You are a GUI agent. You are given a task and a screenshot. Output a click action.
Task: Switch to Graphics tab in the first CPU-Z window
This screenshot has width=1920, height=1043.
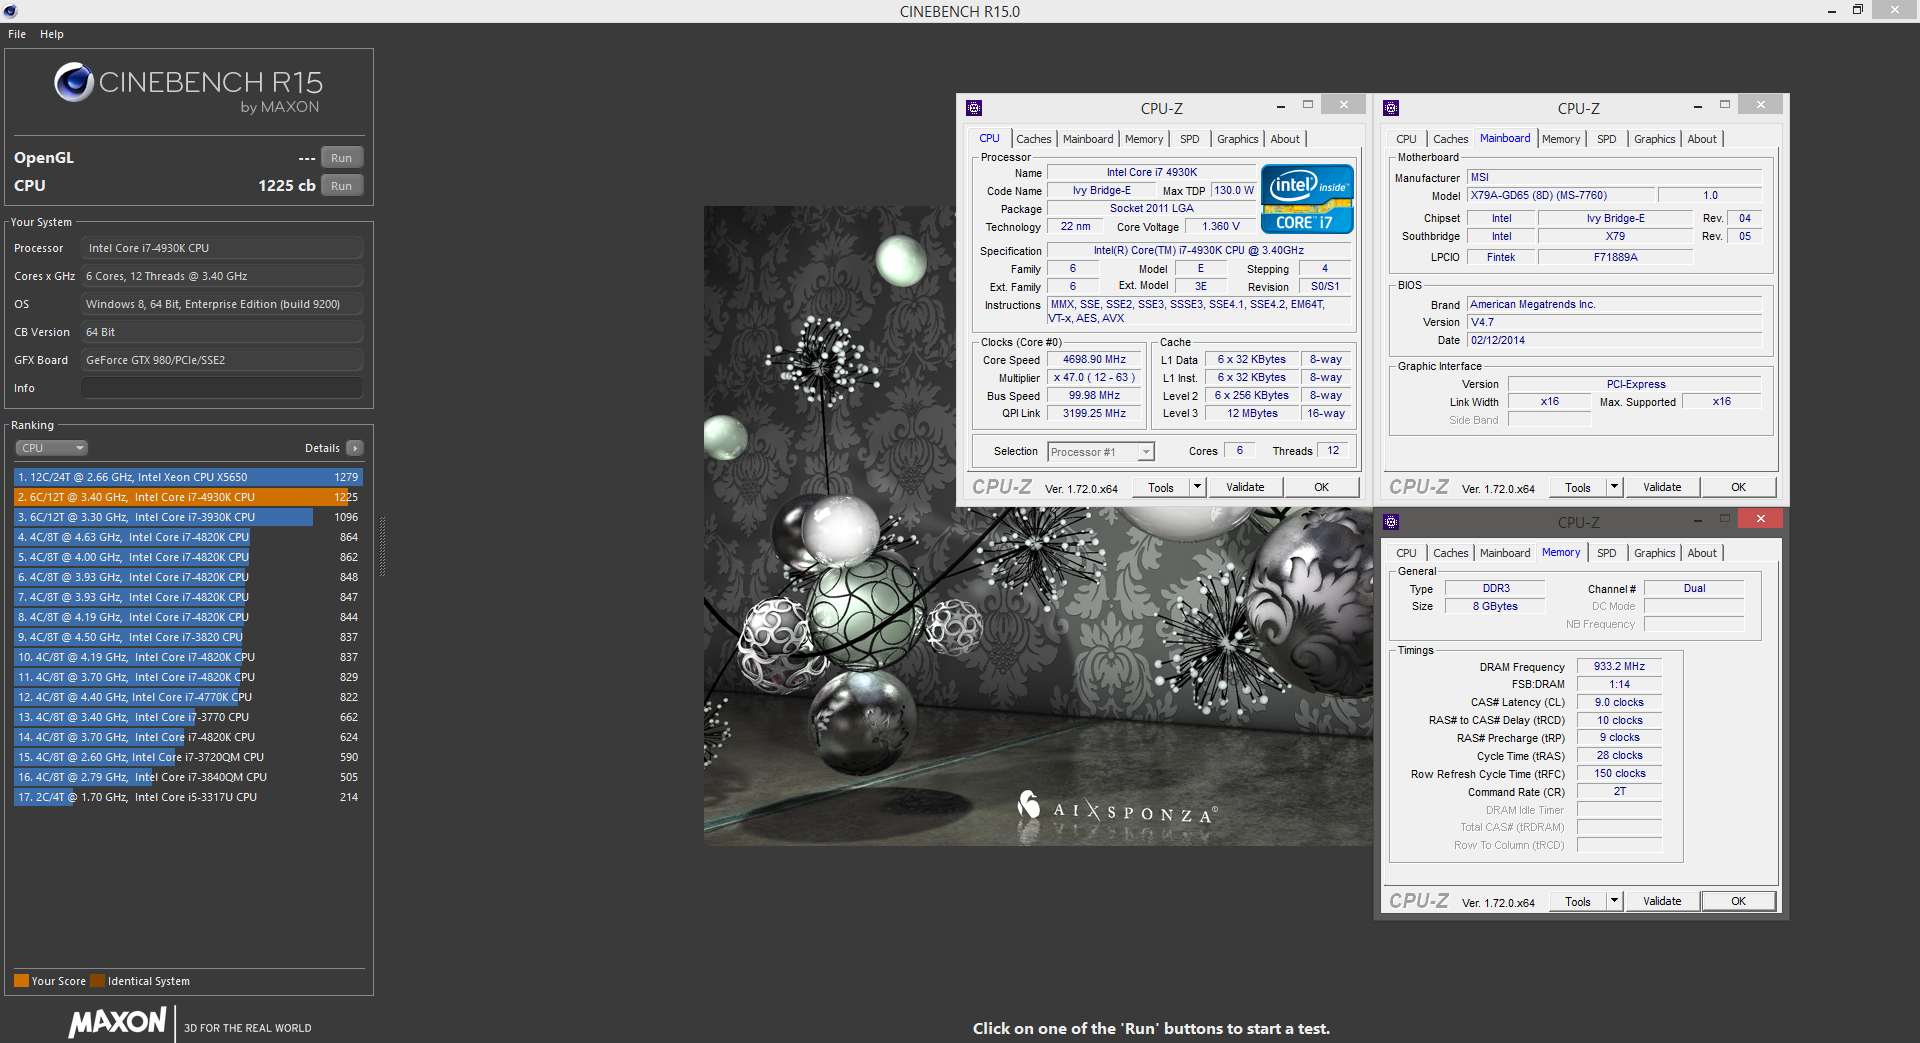tap(1238, 139)
